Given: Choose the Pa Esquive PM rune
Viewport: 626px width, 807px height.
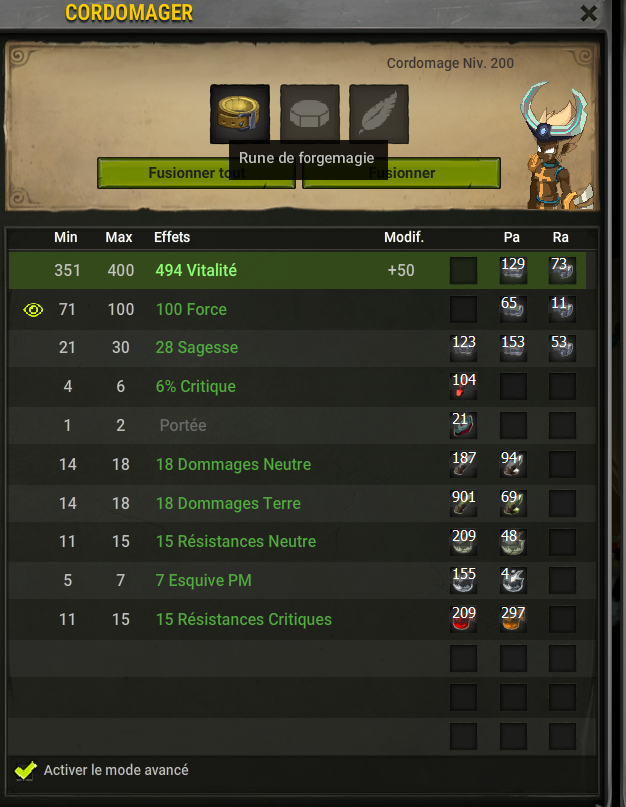Looking at the screenshot, I should (x=513, y=580).
